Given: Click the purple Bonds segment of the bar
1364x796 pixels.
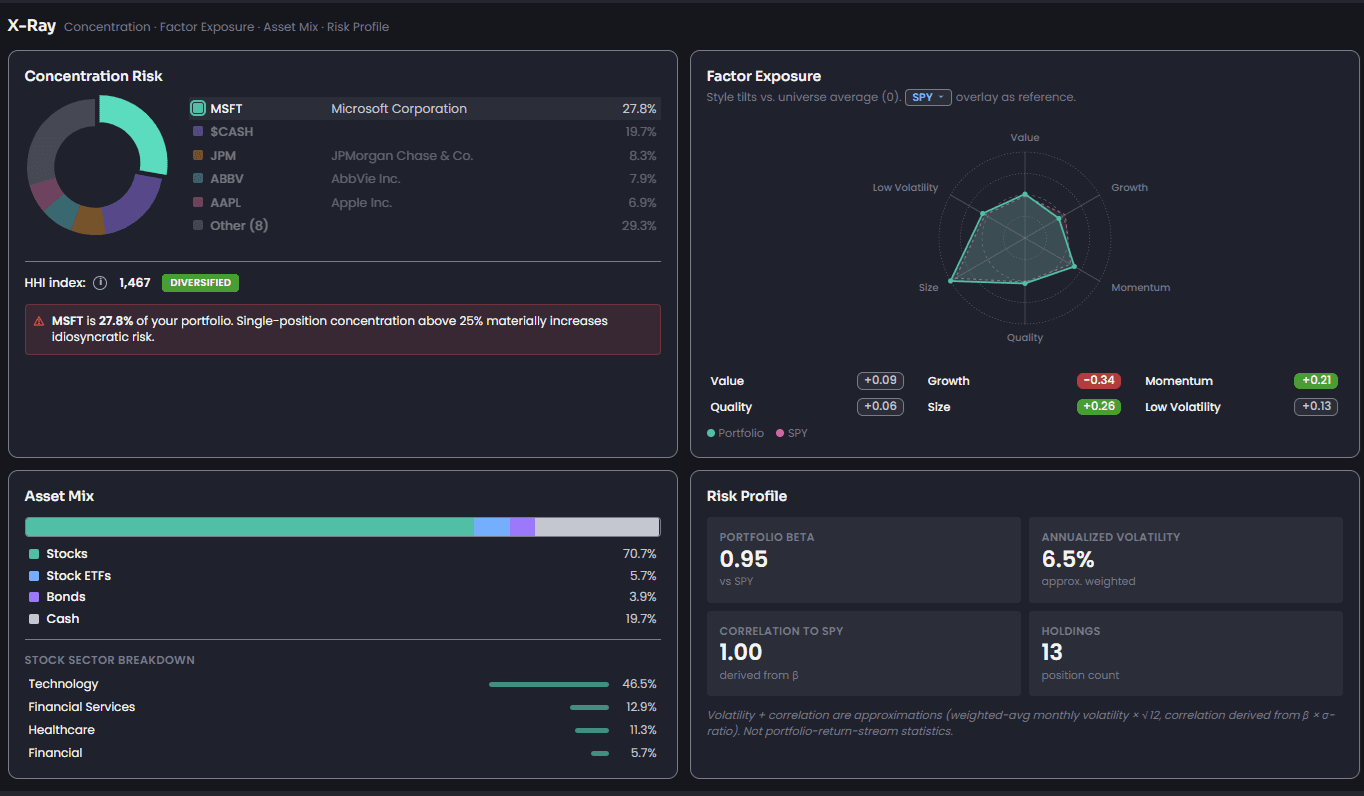Looking at the screenshot, I should pyautogui.click(x=522, y=527).
